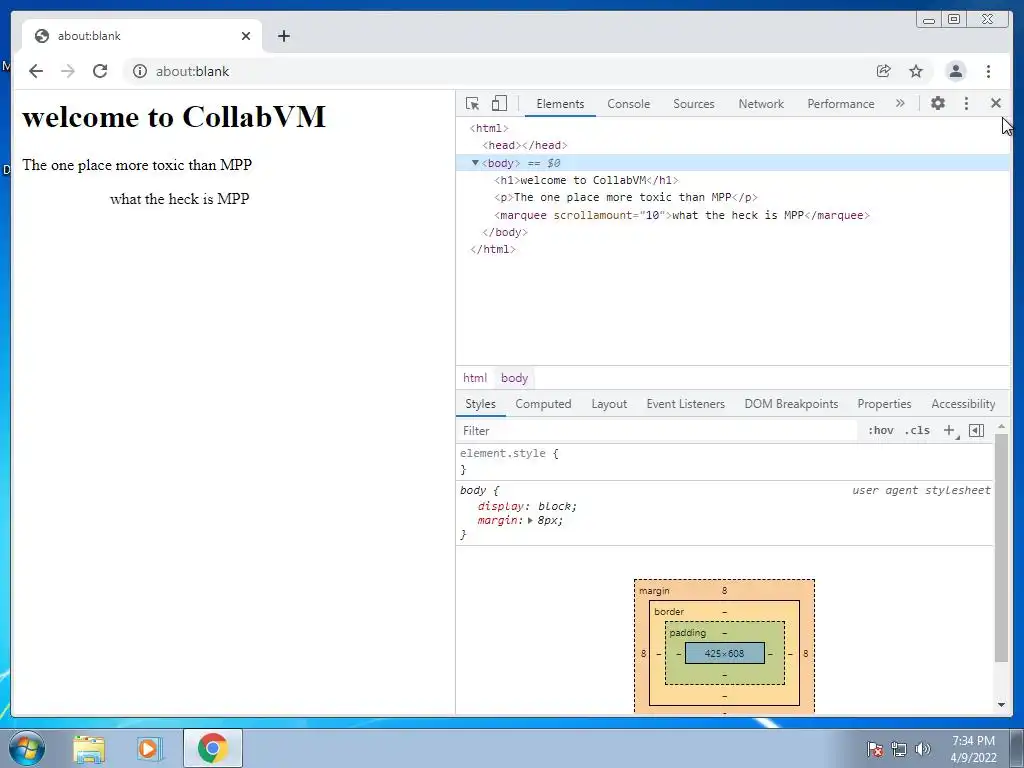Open the Action Center flag icon
Screen dimensions: 1024x768
pos(875,748)
